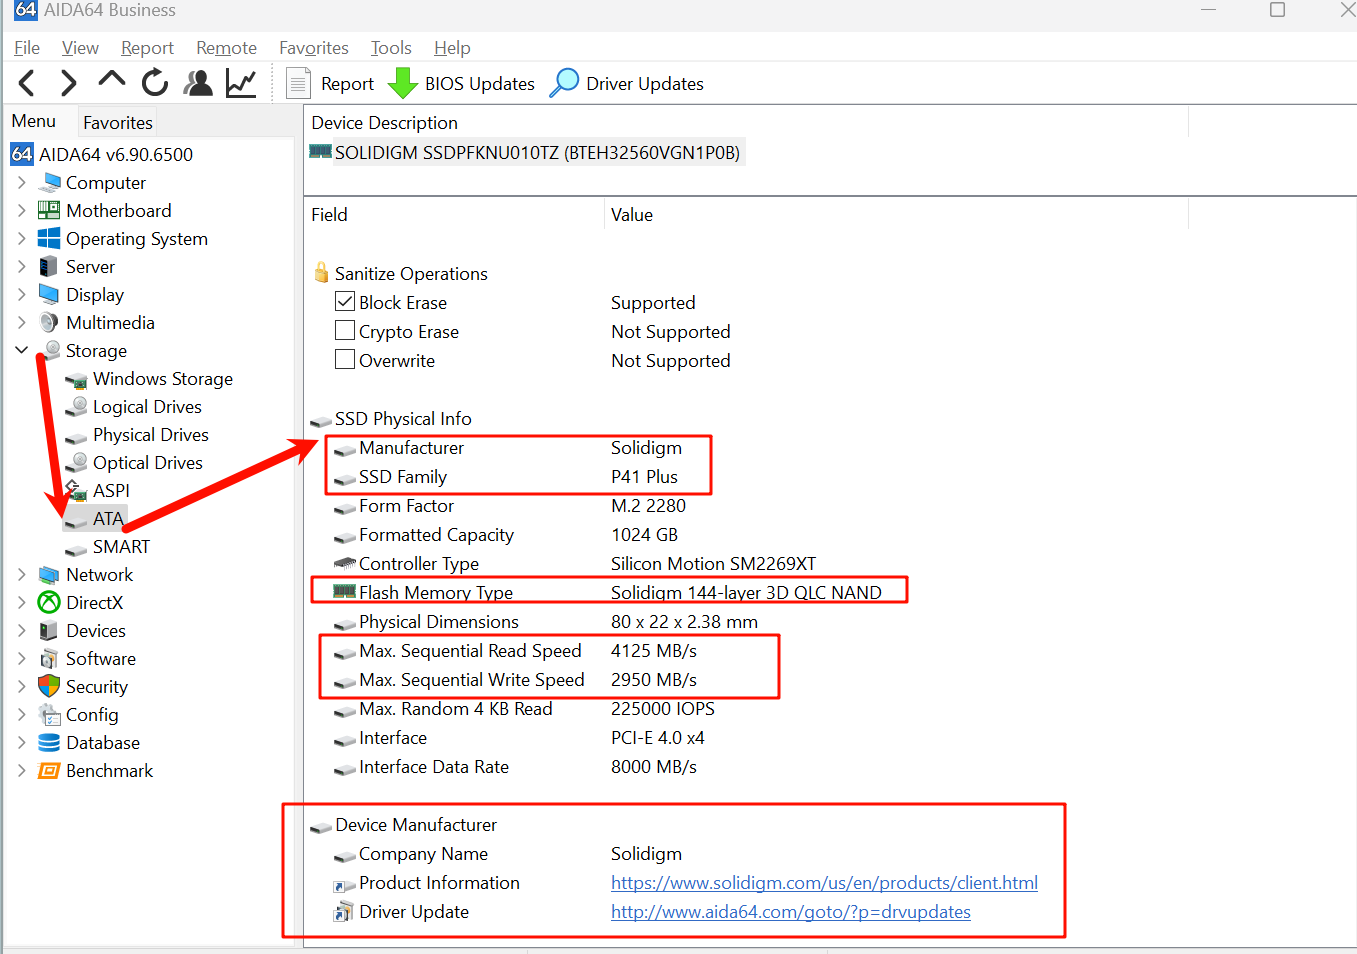
Task: Select the Network icon in tree
Action: click(x=49, y=575)
